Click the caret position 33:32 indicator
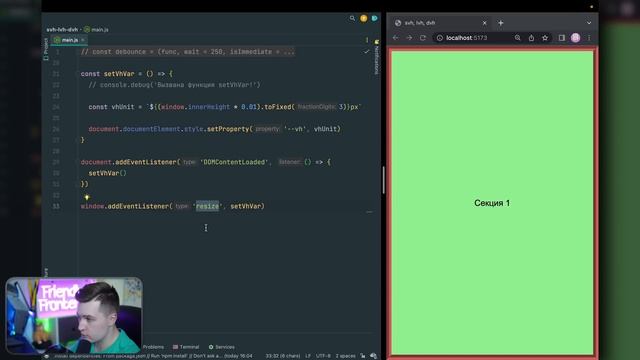Screen dimensions: 640x360 pos(283,356)
